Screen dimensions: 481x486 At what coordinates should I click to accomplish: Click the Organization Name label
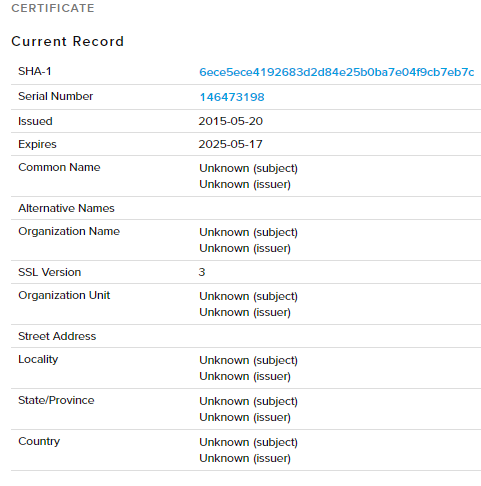(69, 231)
